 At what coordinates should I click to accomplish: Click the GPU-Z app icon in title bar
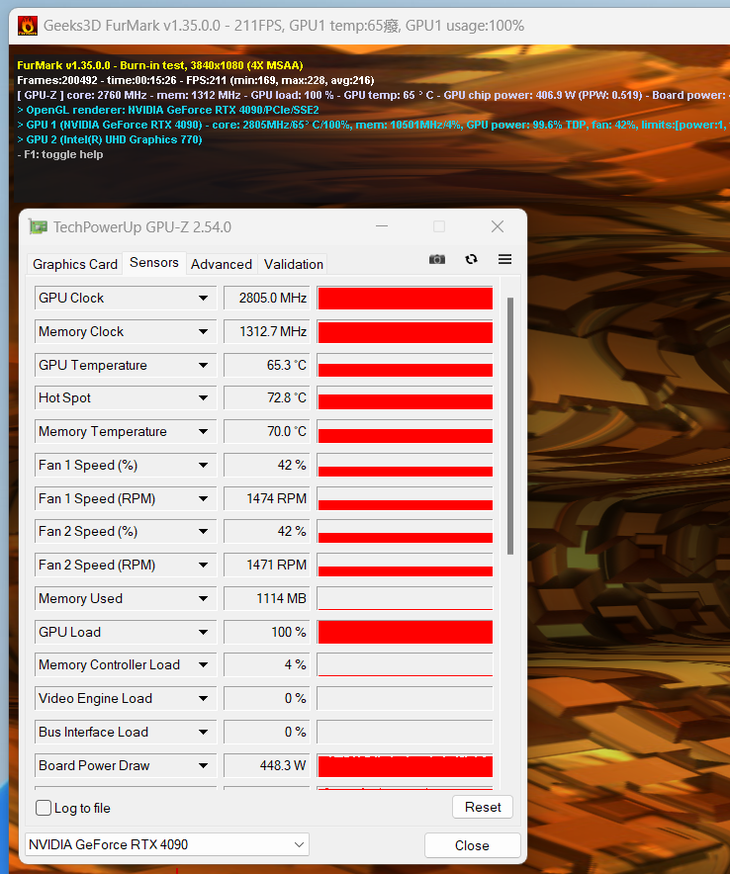[x=38, y=227]
